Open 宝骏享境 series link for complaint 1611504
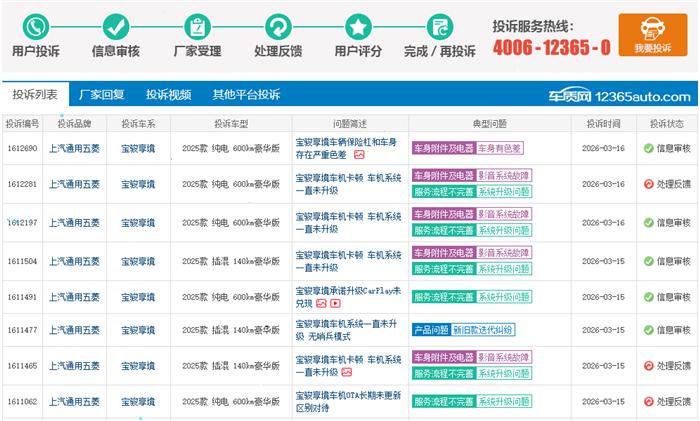The image size is (700, 421). [138, 261]
